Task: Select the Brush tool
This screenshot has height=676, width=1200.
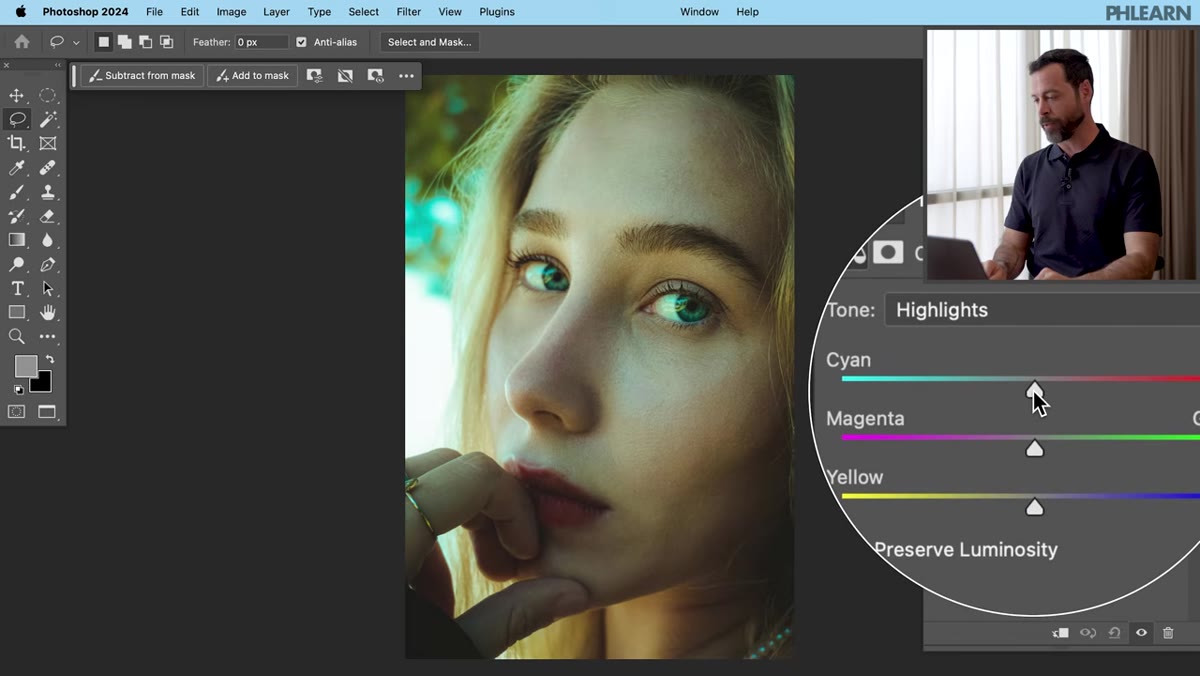Action: point(17,192)
